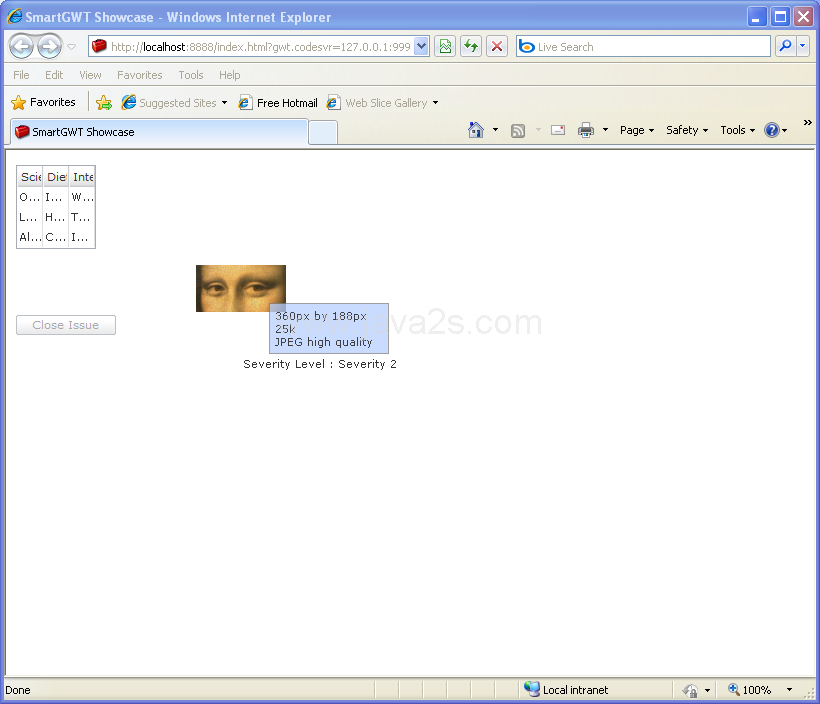Open the recent pages dropdown arrow

pos(72,47)
